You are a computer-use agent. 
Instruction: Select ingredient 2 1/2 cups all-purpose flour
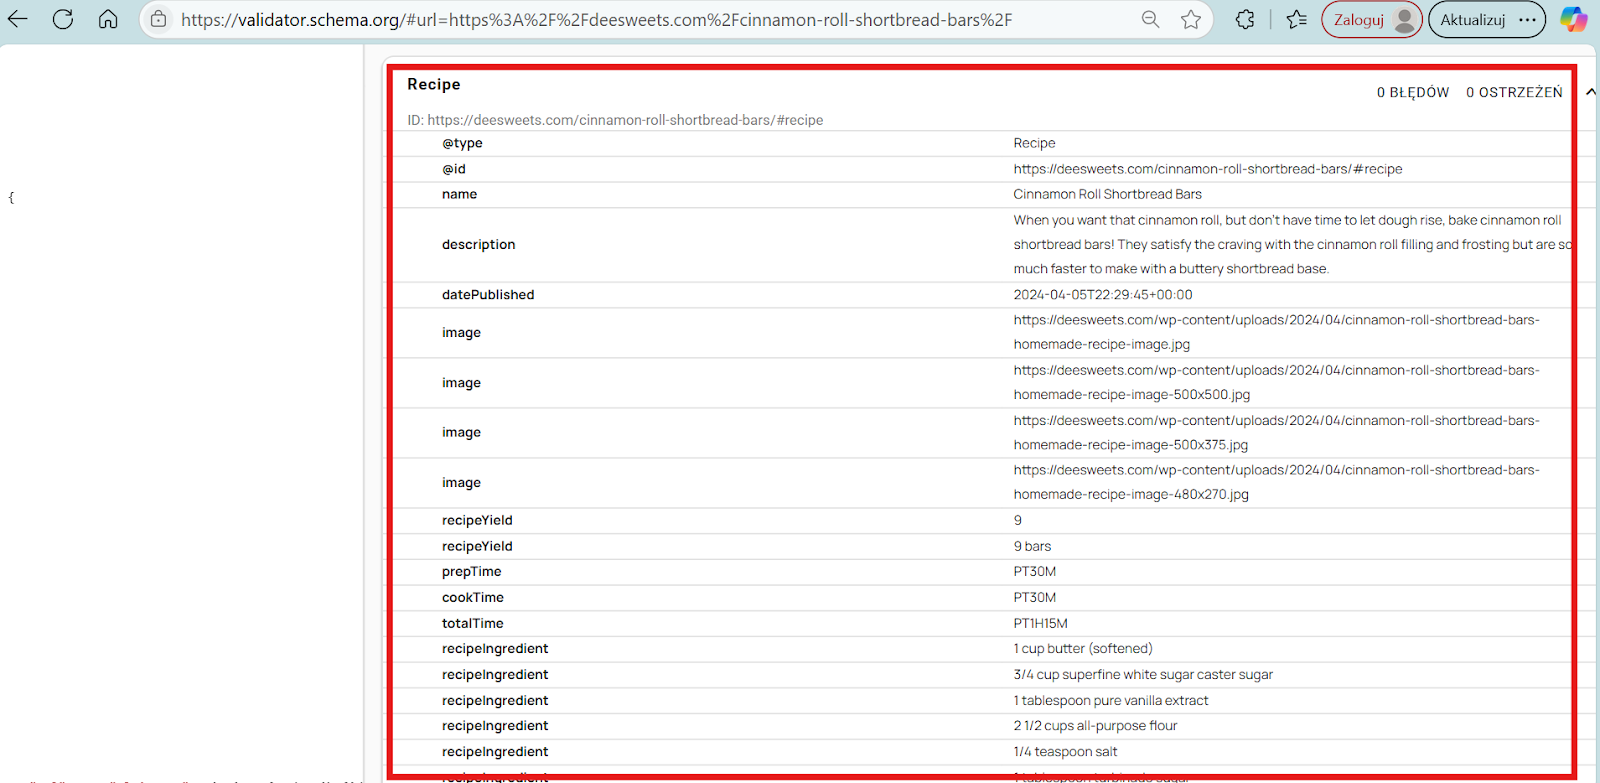(1095, 726)
